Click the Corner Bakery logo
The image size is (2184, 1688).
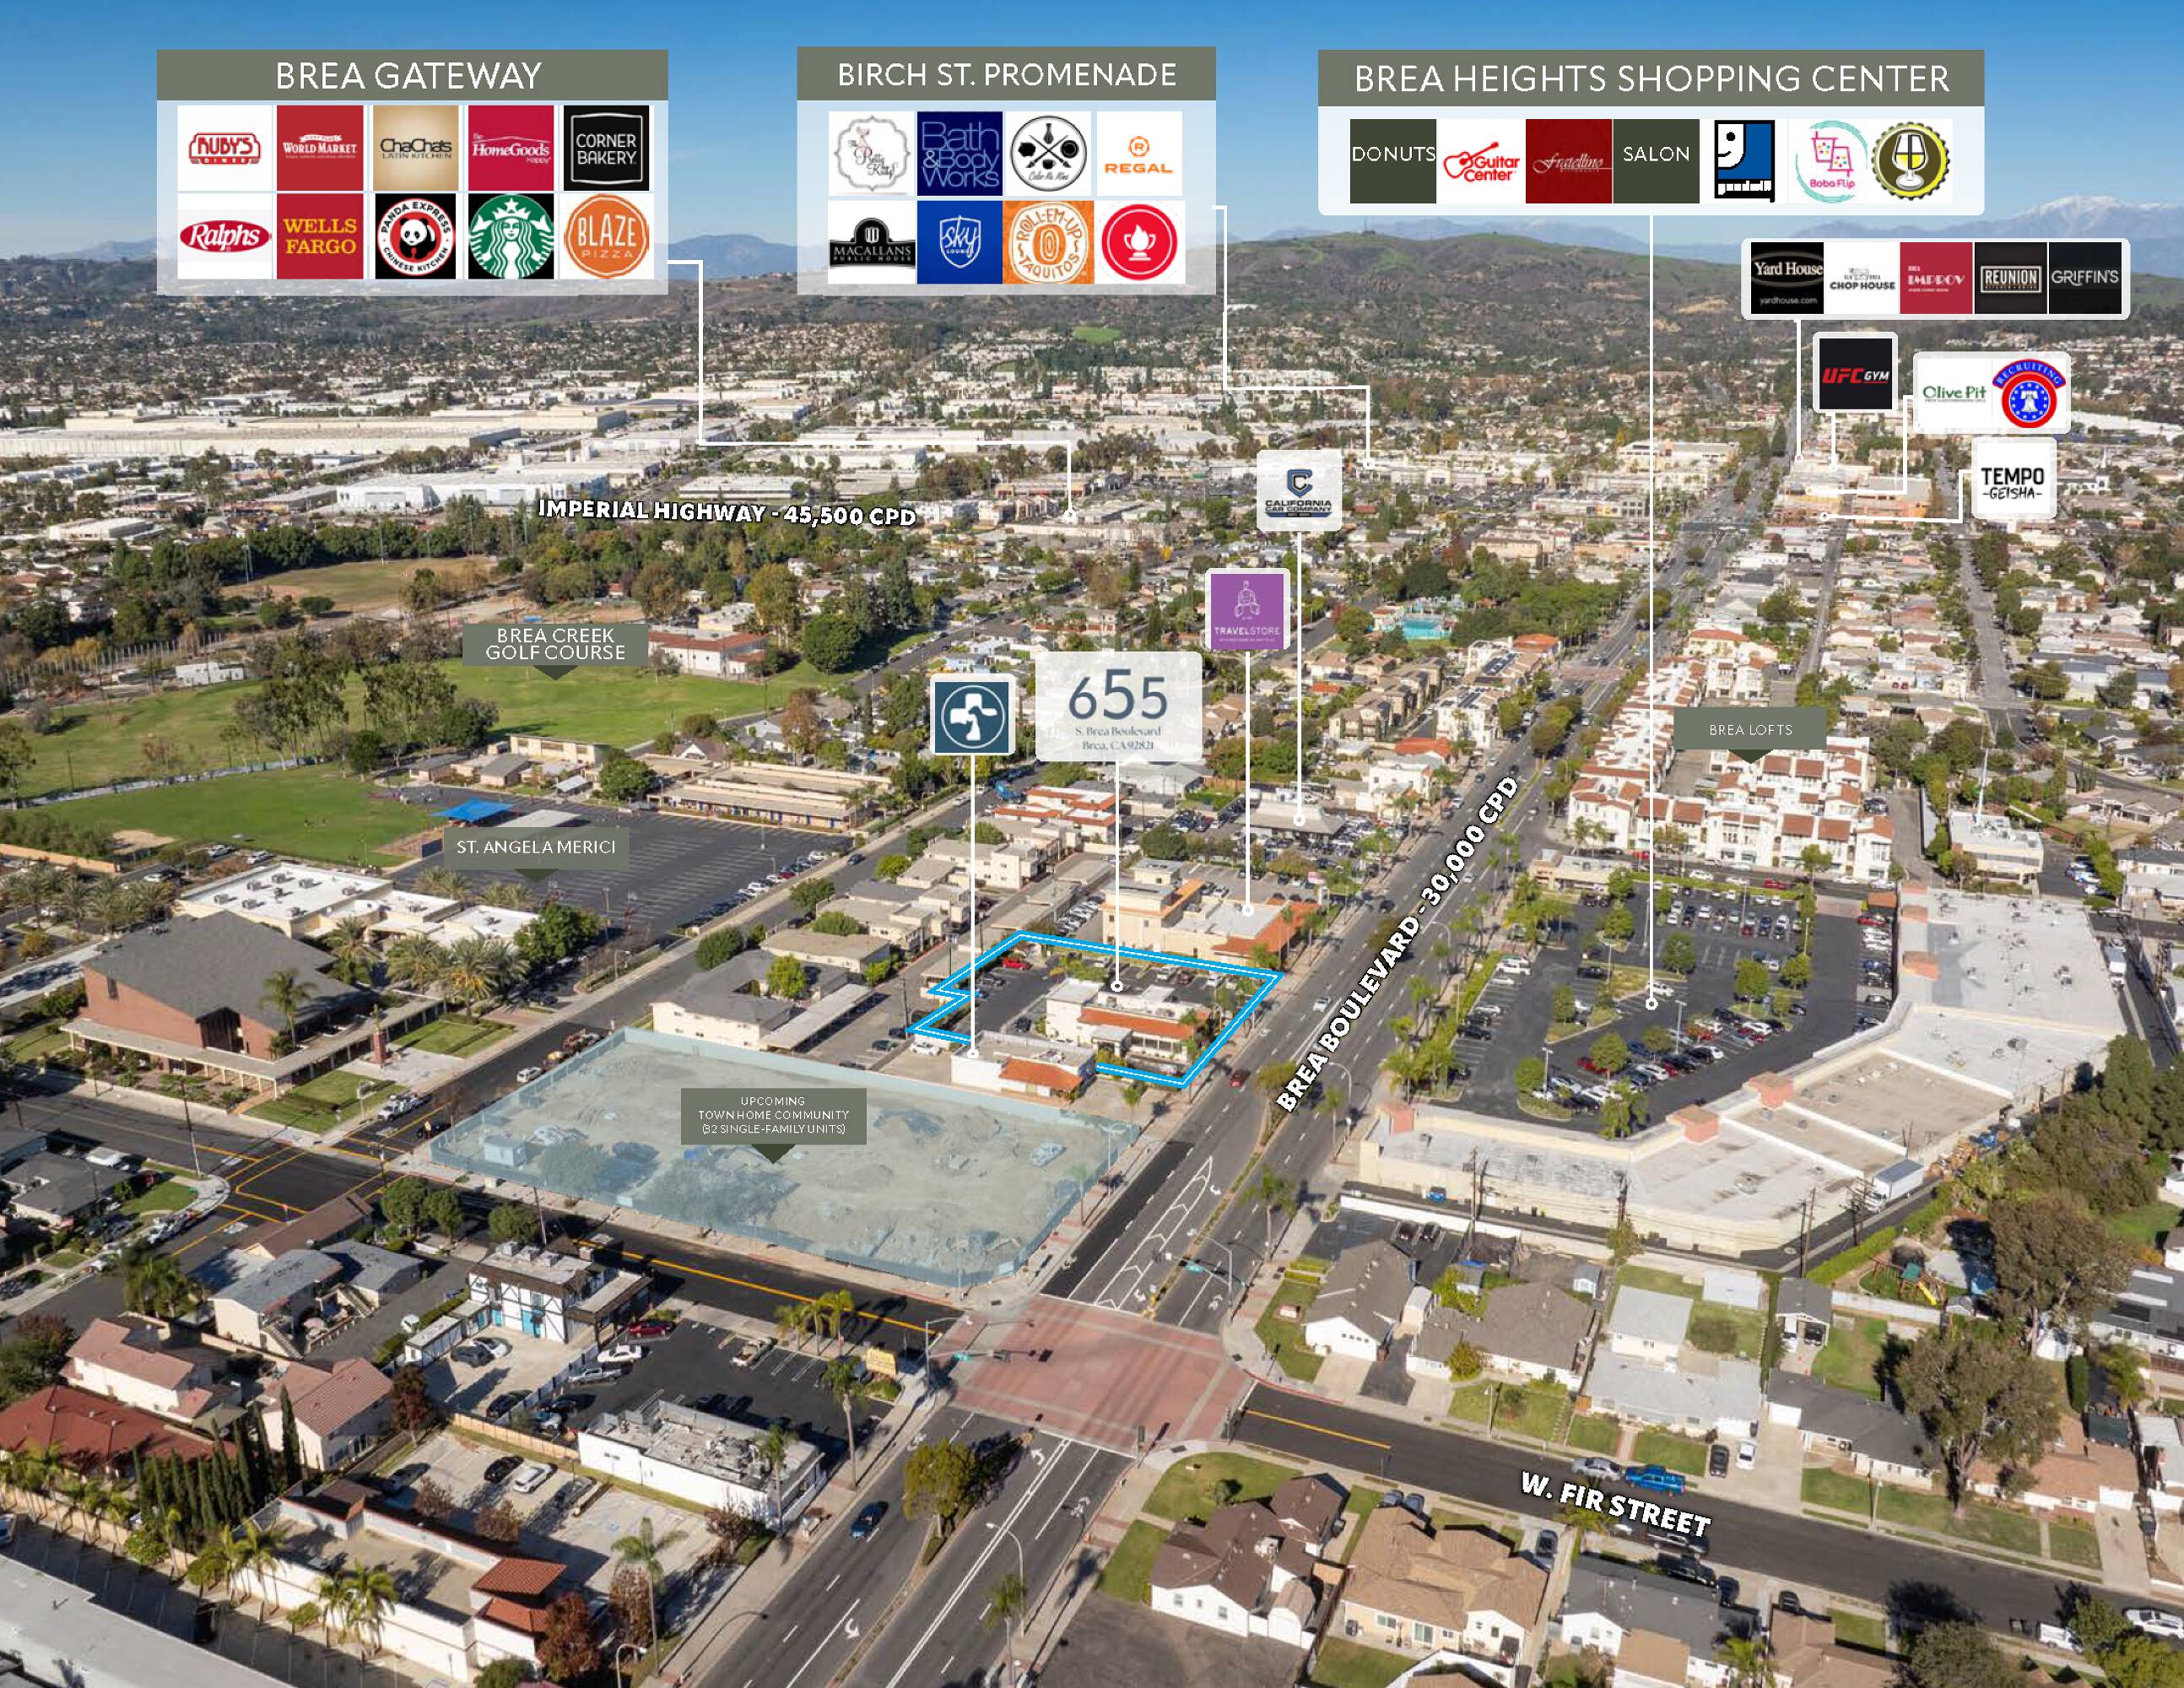[x=606, y=148]
